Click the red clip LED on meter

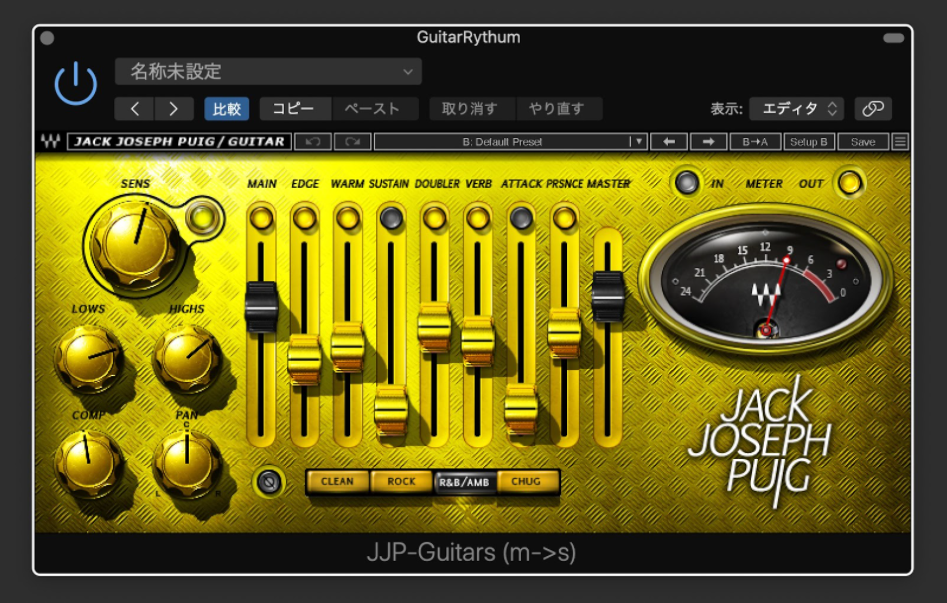[840, 265]
